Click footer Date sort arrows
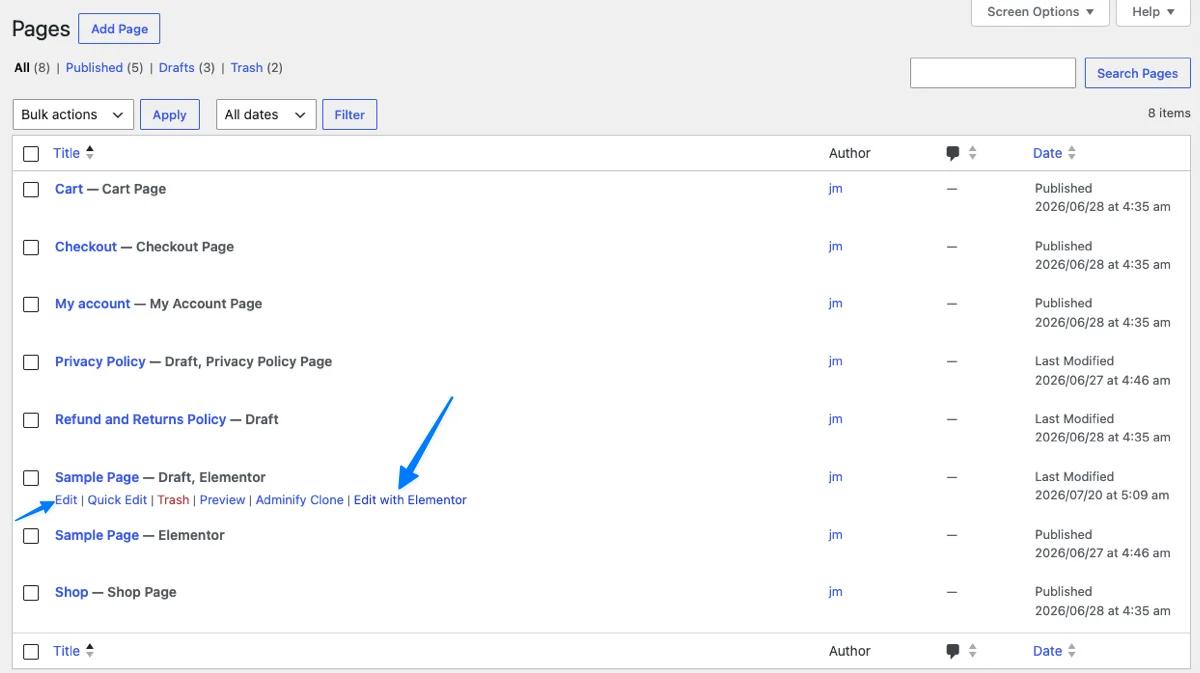Image resolution: width=1200 pixels, height=673 pixels. [x=1072, y=651]
